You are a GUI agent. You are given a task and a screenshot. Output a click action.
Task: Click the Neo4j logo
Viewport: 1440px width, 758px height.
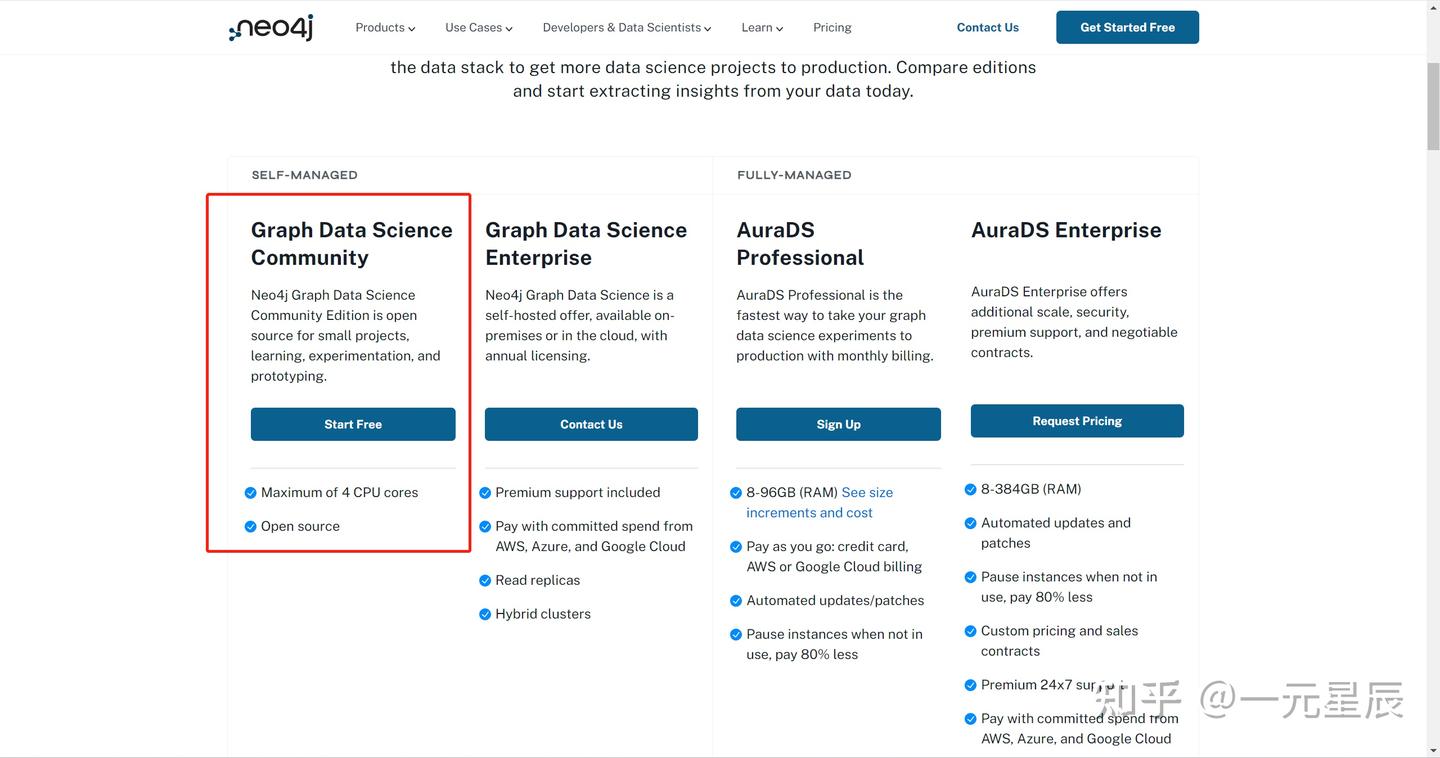click(x=271, y=28)
